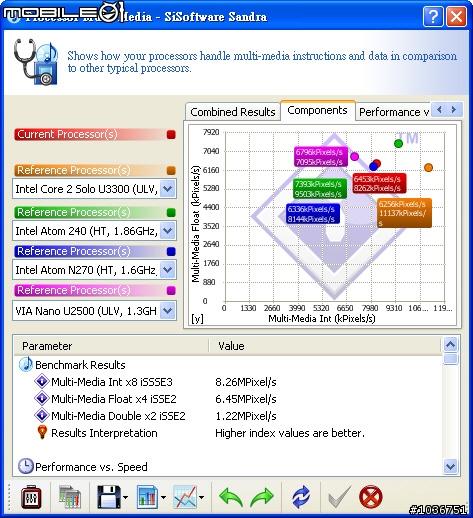This screenshot has width=473, height=518.
Task: Click the red Current Processor color swatch
Action: (171, 135)
